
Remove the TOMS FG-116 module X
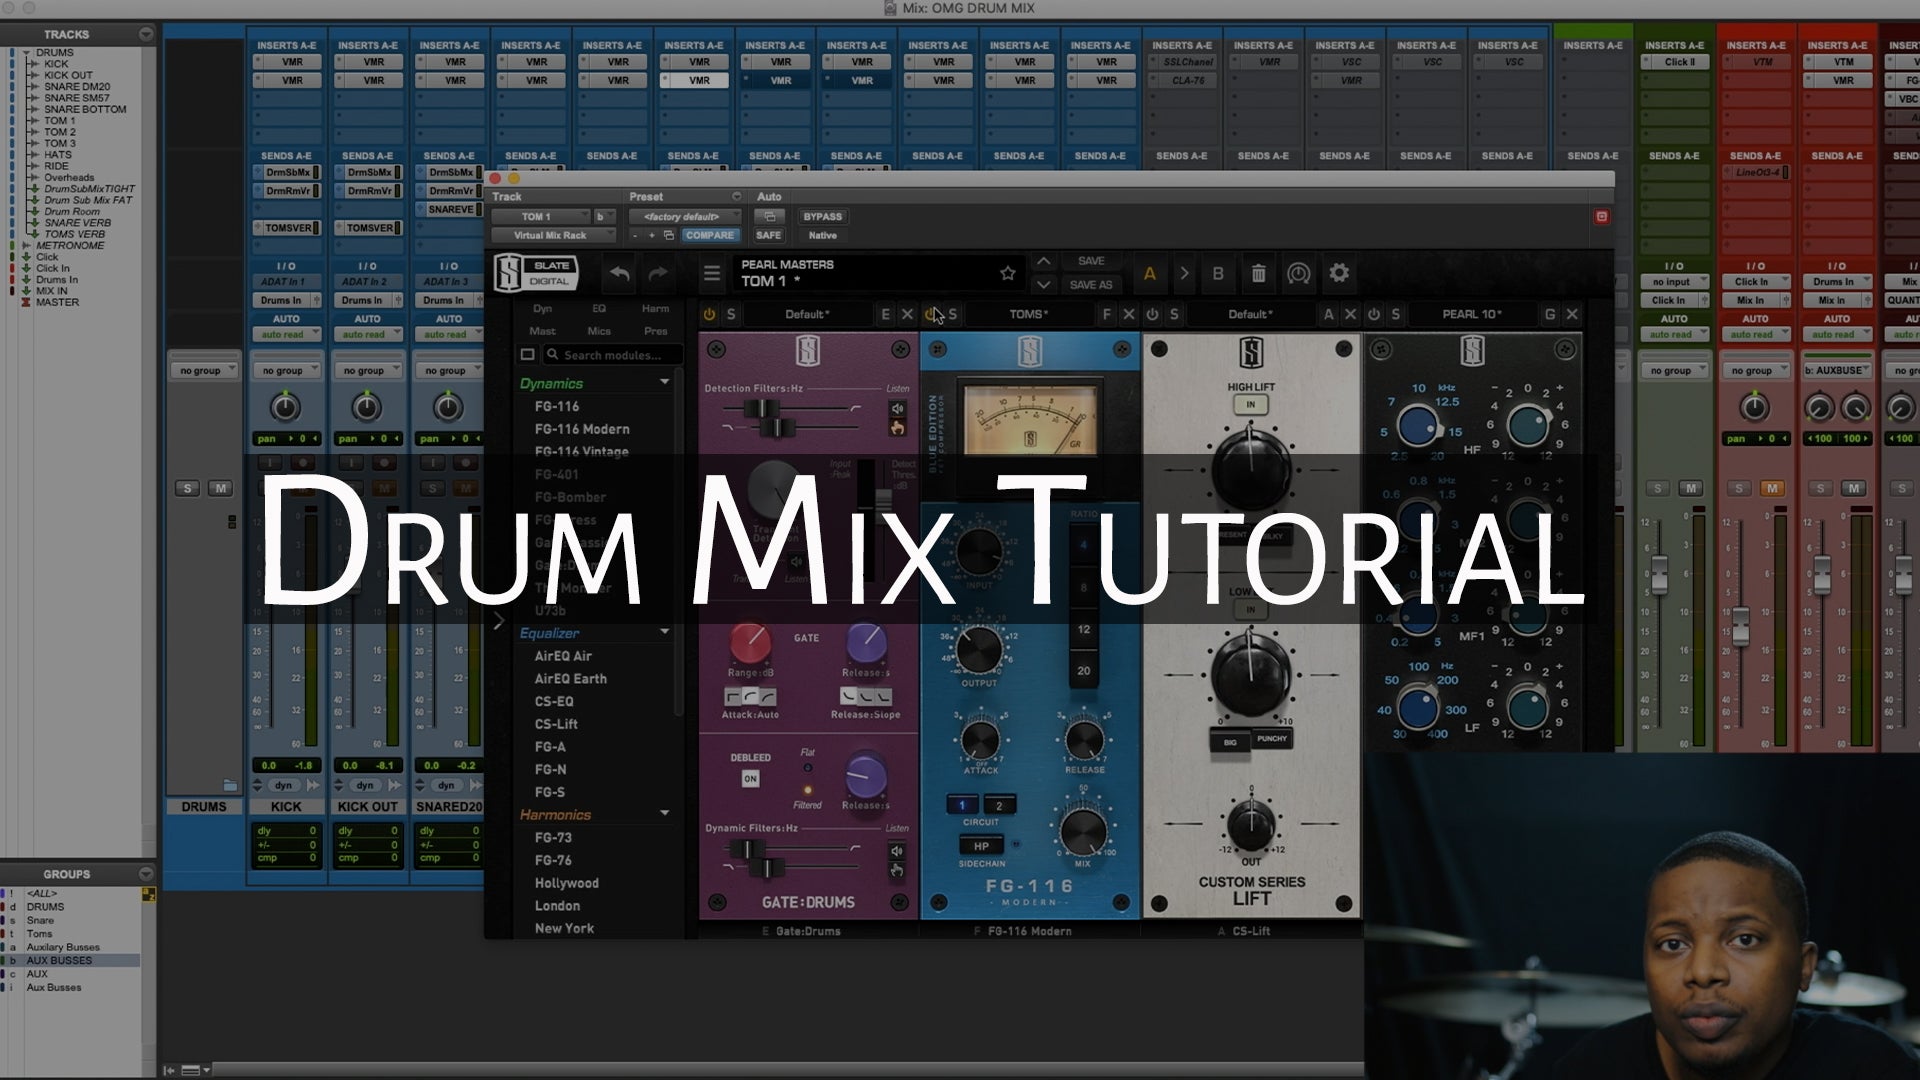1129,314
